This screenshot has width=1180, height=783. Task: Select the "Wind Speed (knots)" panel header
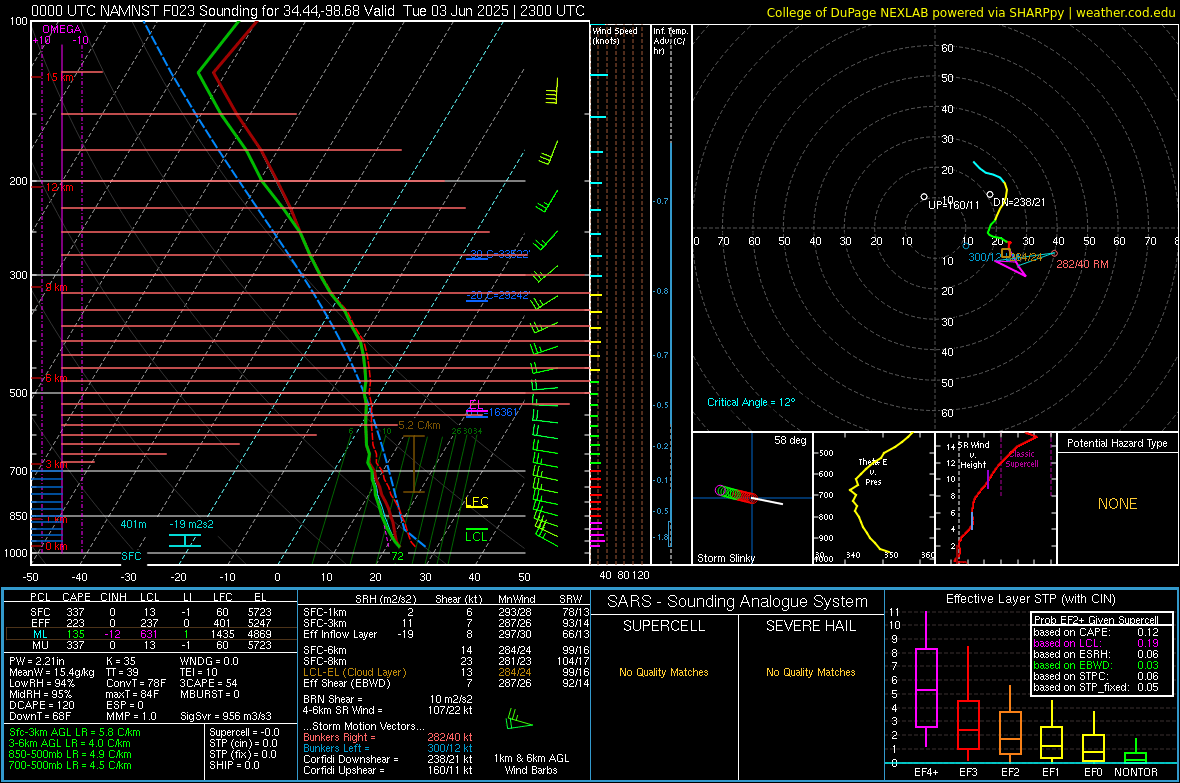point(614,35)
